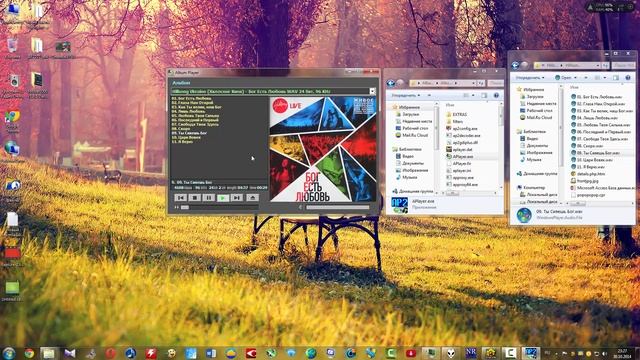The width and height of the screenshot is (640, 360).
Task: Click the green Play button in Album Player
Action: [222, 198]
